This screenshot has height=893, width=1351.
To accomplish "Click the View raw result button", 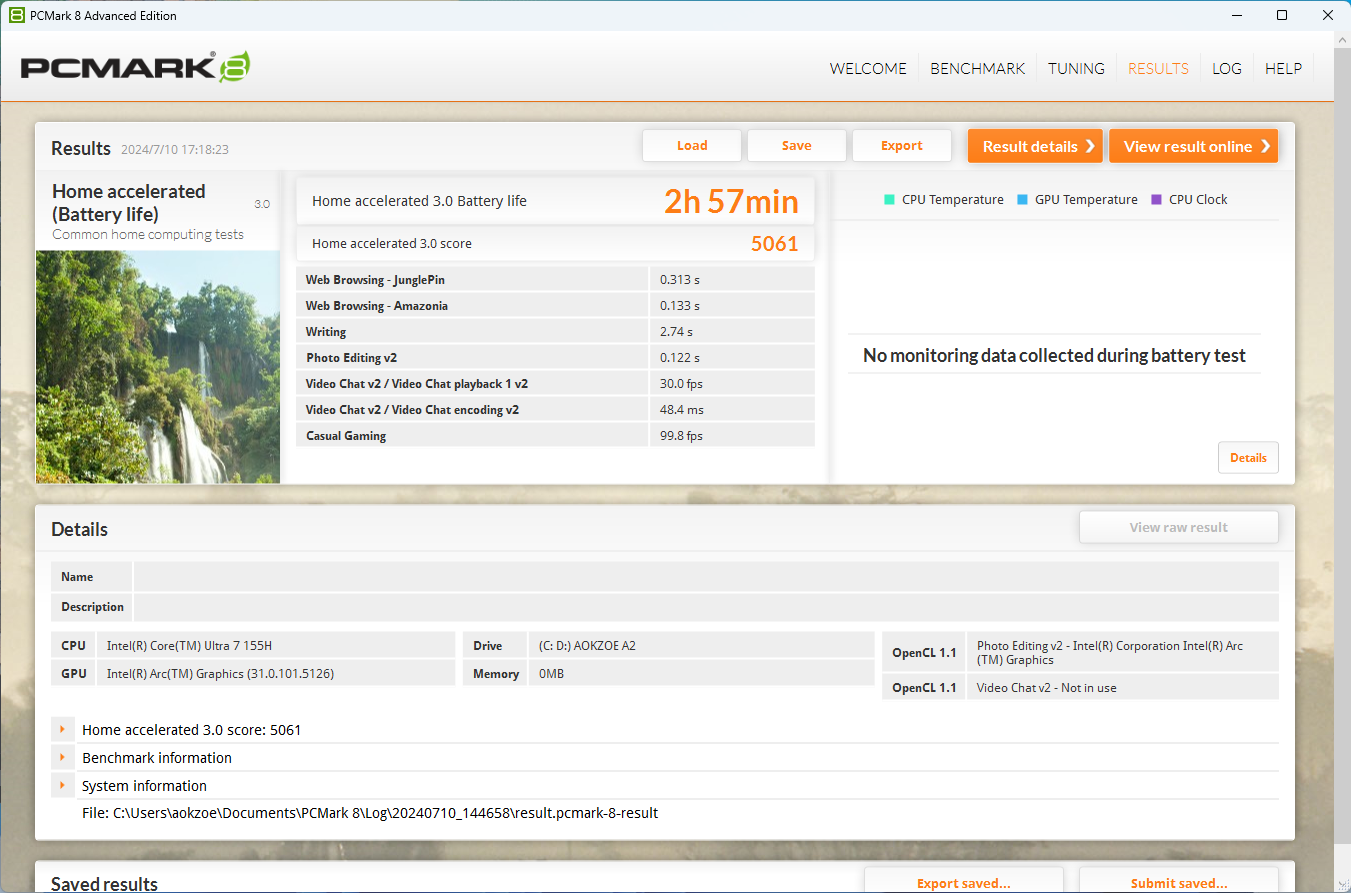I will tap(1179, 527).
